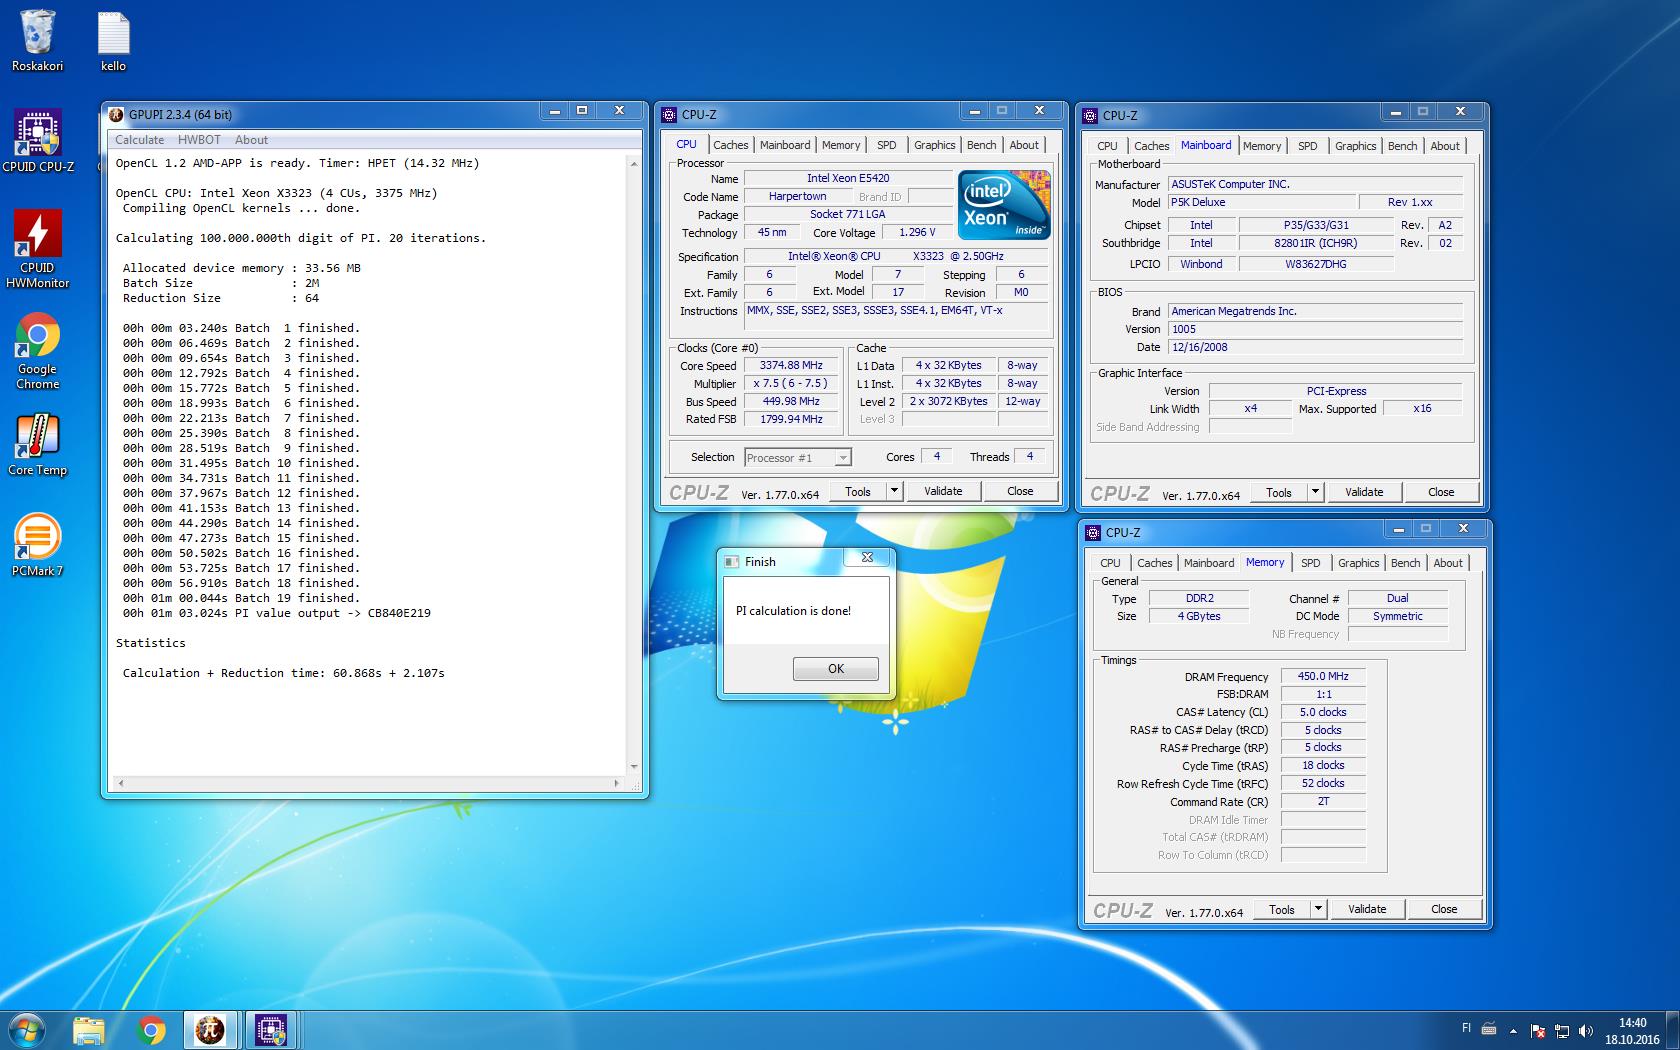Open the kello text file icon
This screenshot has width=1680, height=1050.
[113, 40]
